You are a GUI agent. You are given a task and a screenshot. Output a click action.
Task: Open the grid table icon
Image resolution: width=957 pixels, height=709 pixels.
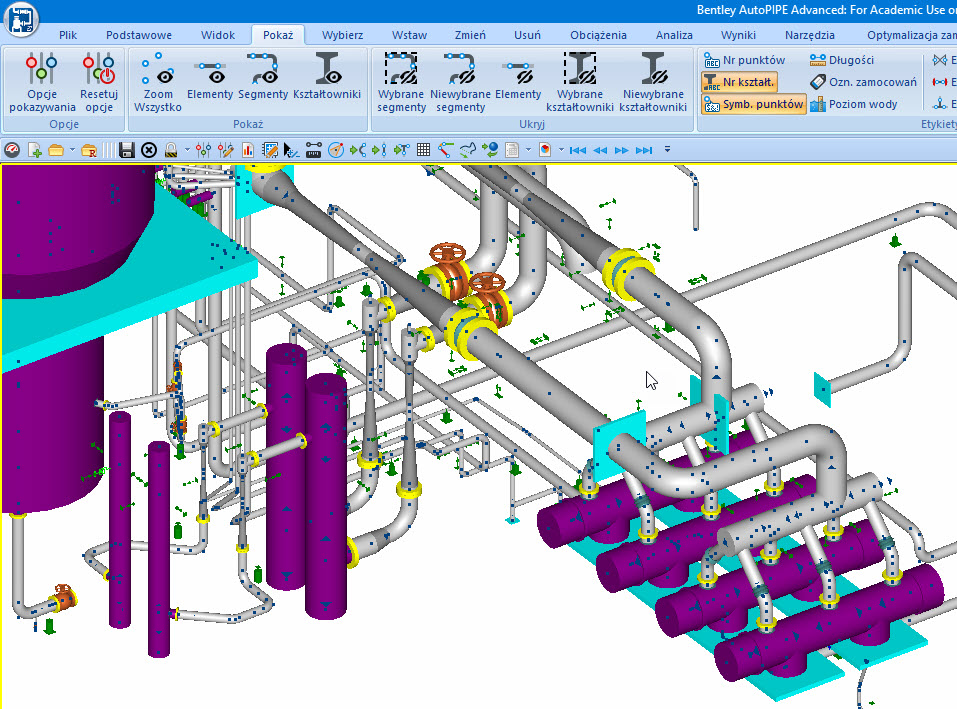point(423,149)
